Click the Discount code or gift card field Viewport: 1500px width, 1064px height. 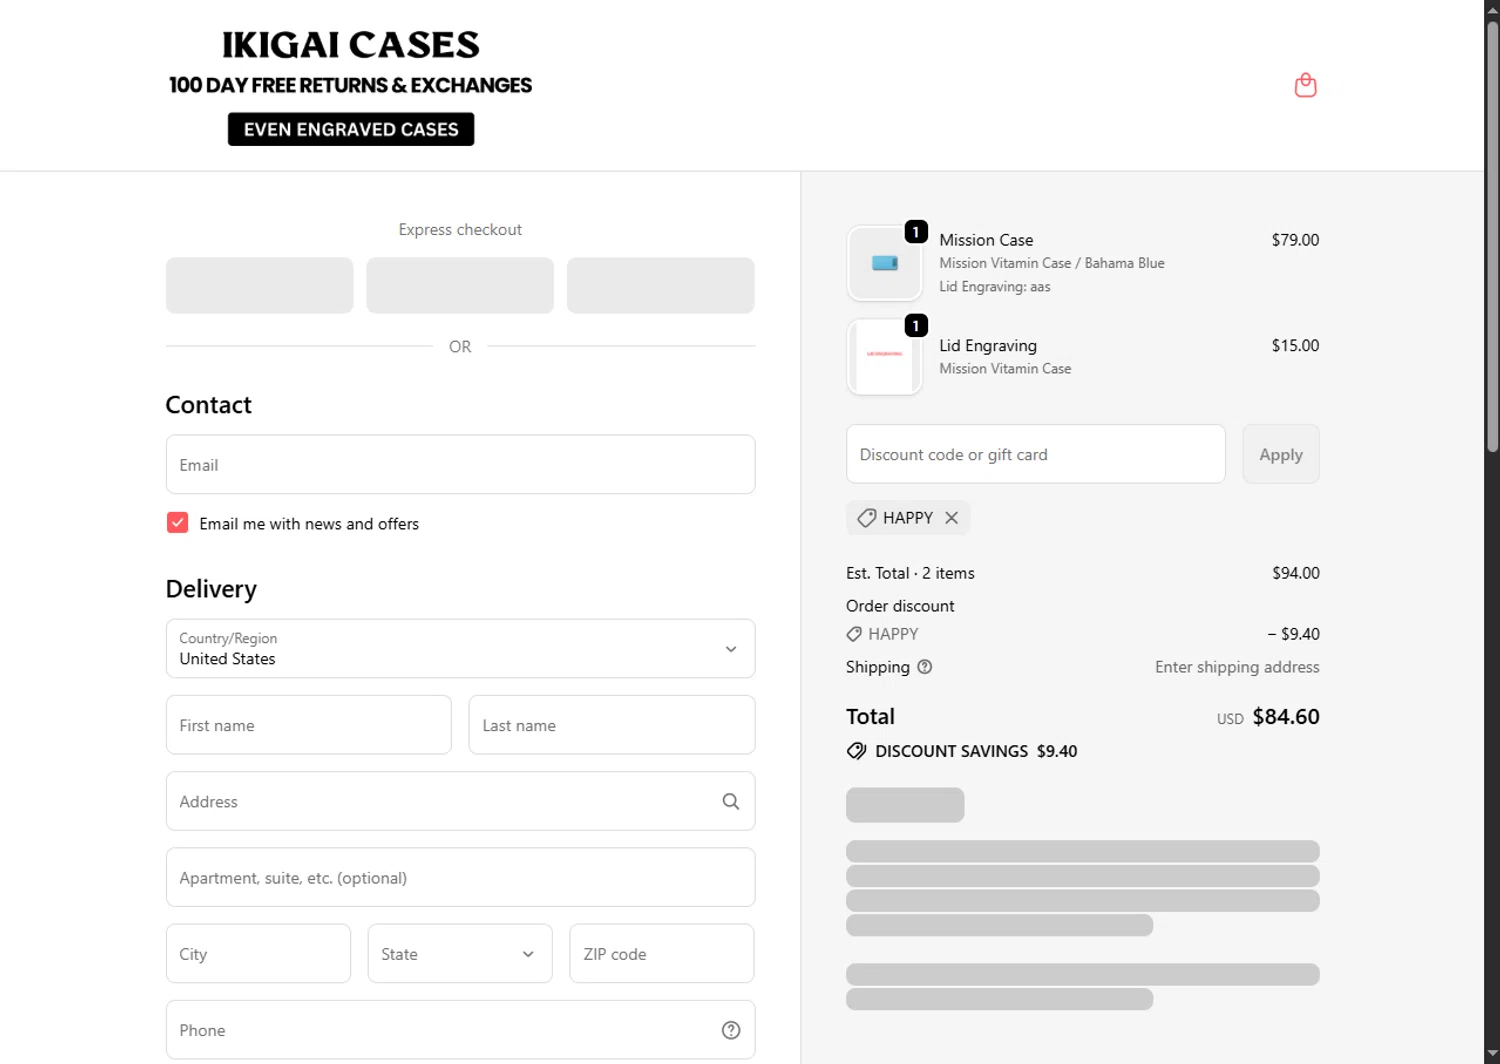1035,454
